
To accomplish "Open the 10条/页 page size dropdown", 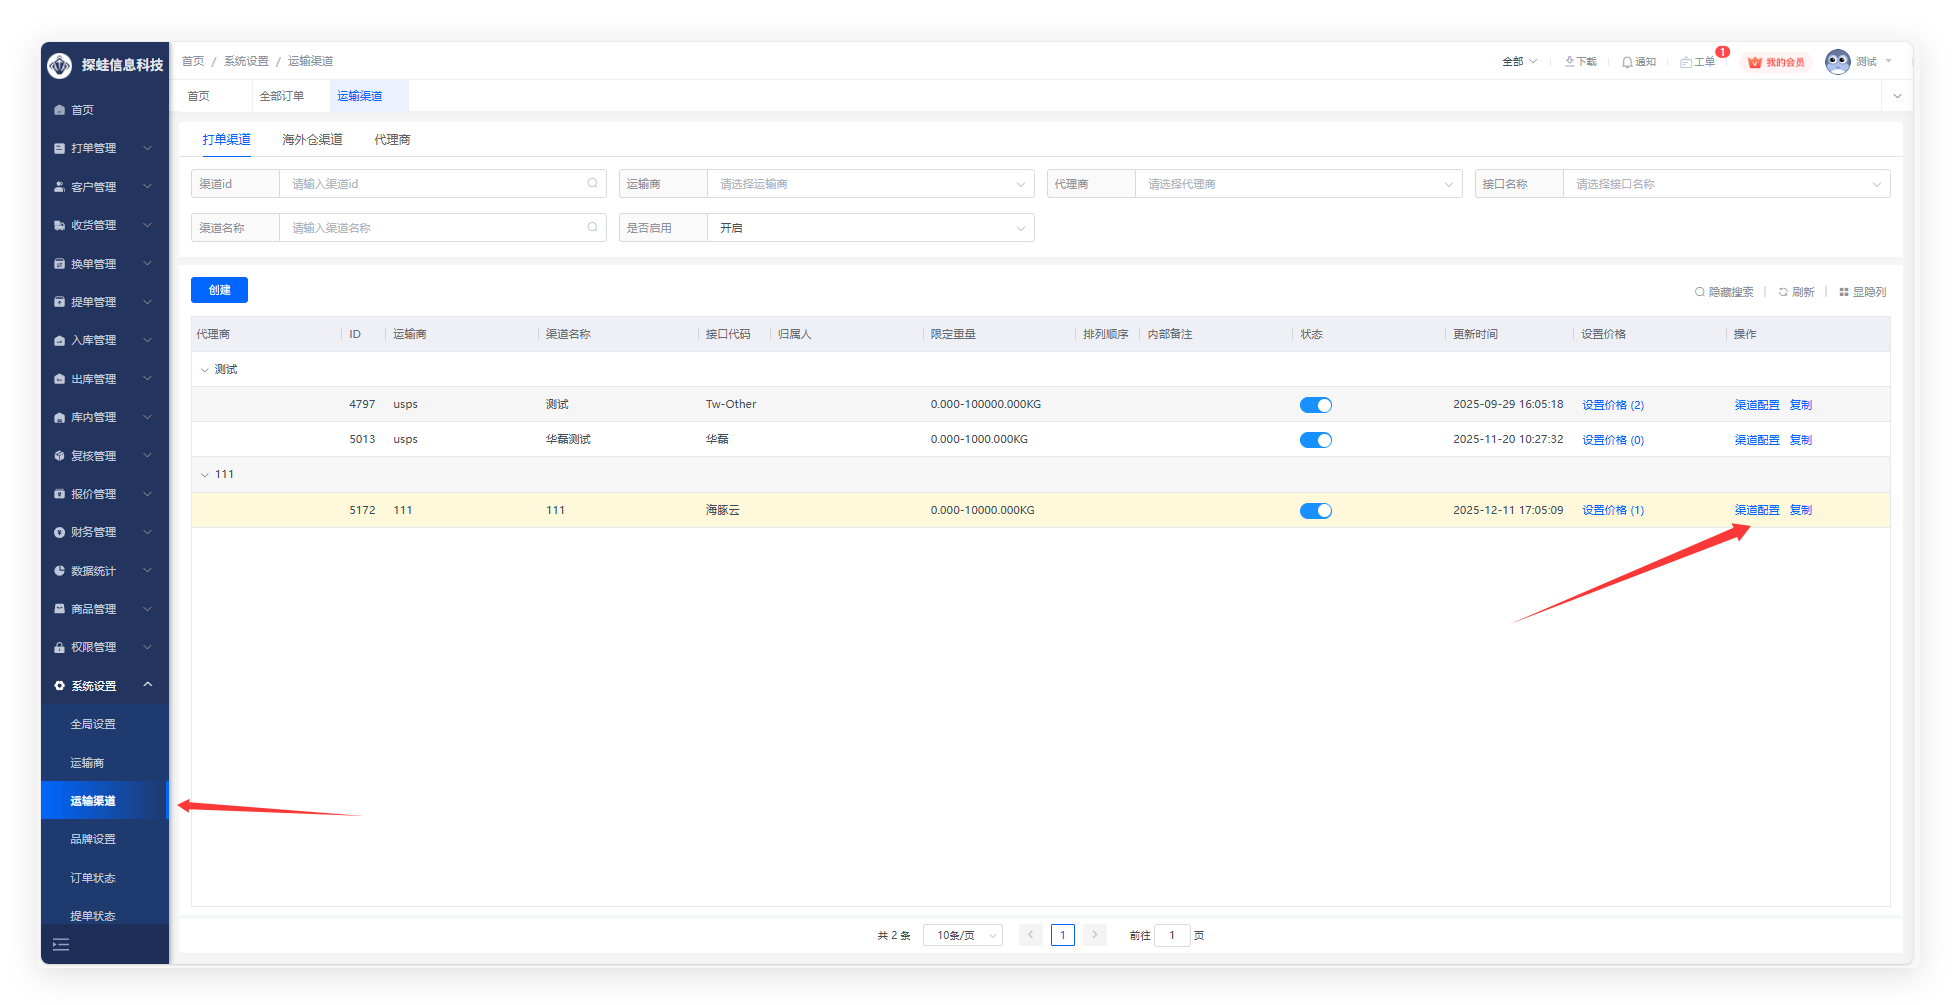I will coord(962,935).
